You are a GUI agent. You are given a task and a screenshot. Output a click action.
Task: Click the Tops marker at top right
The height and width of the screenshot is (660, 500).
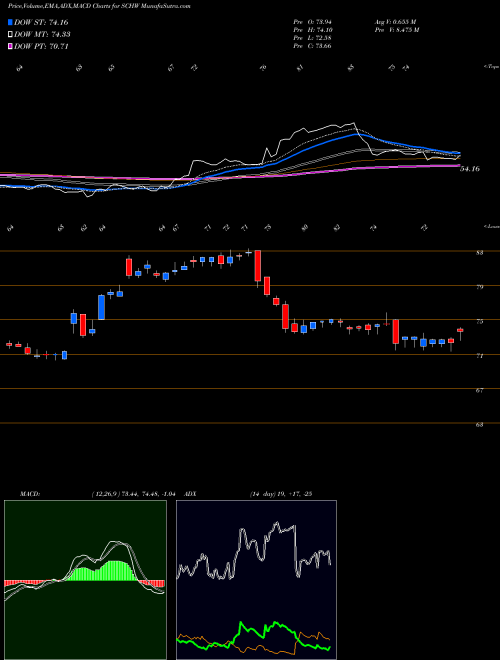point(492,67)
